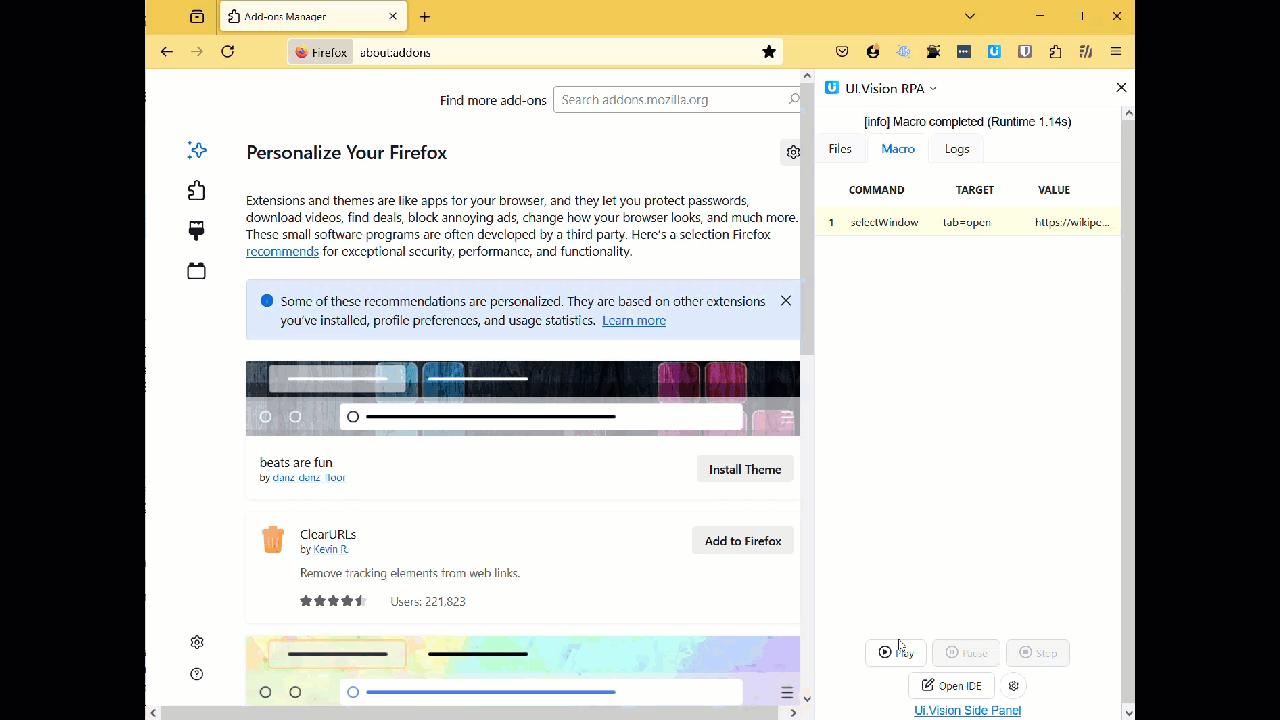Image resolution: width=1280 pixels, height=720 pixels.
Task: Open the danz danz floor author link
Action: (309, 478)
